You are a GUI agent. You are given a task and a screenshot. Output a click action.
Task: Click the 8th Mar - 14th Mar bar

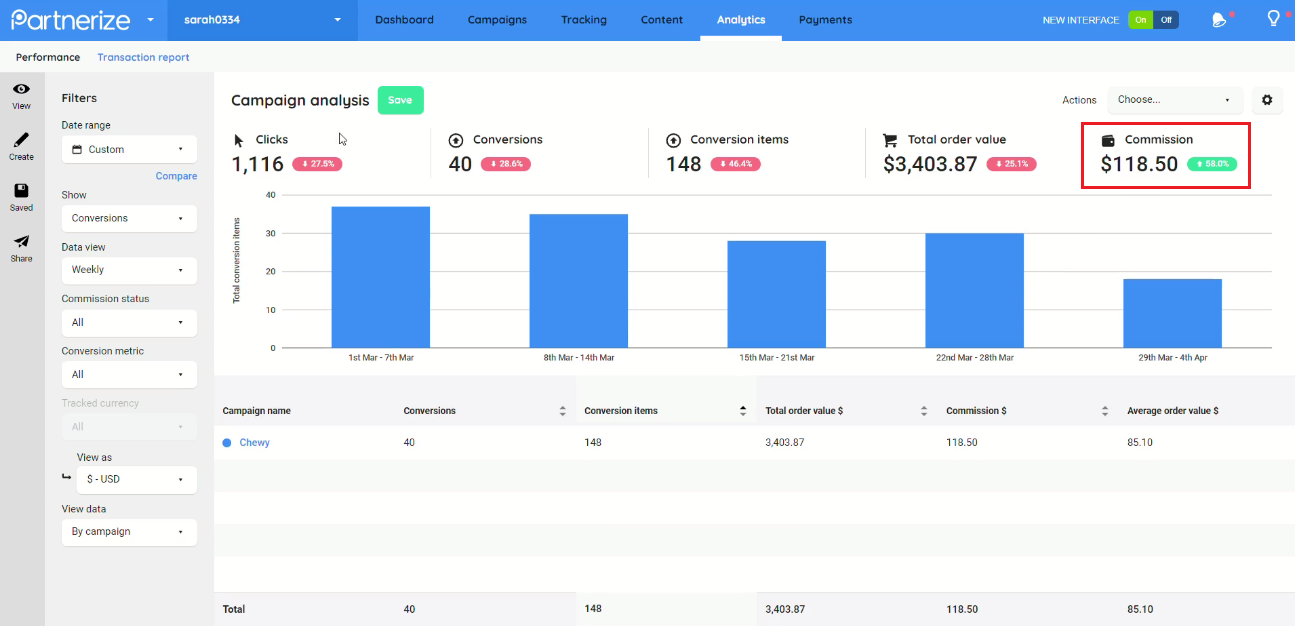(579, 281)
